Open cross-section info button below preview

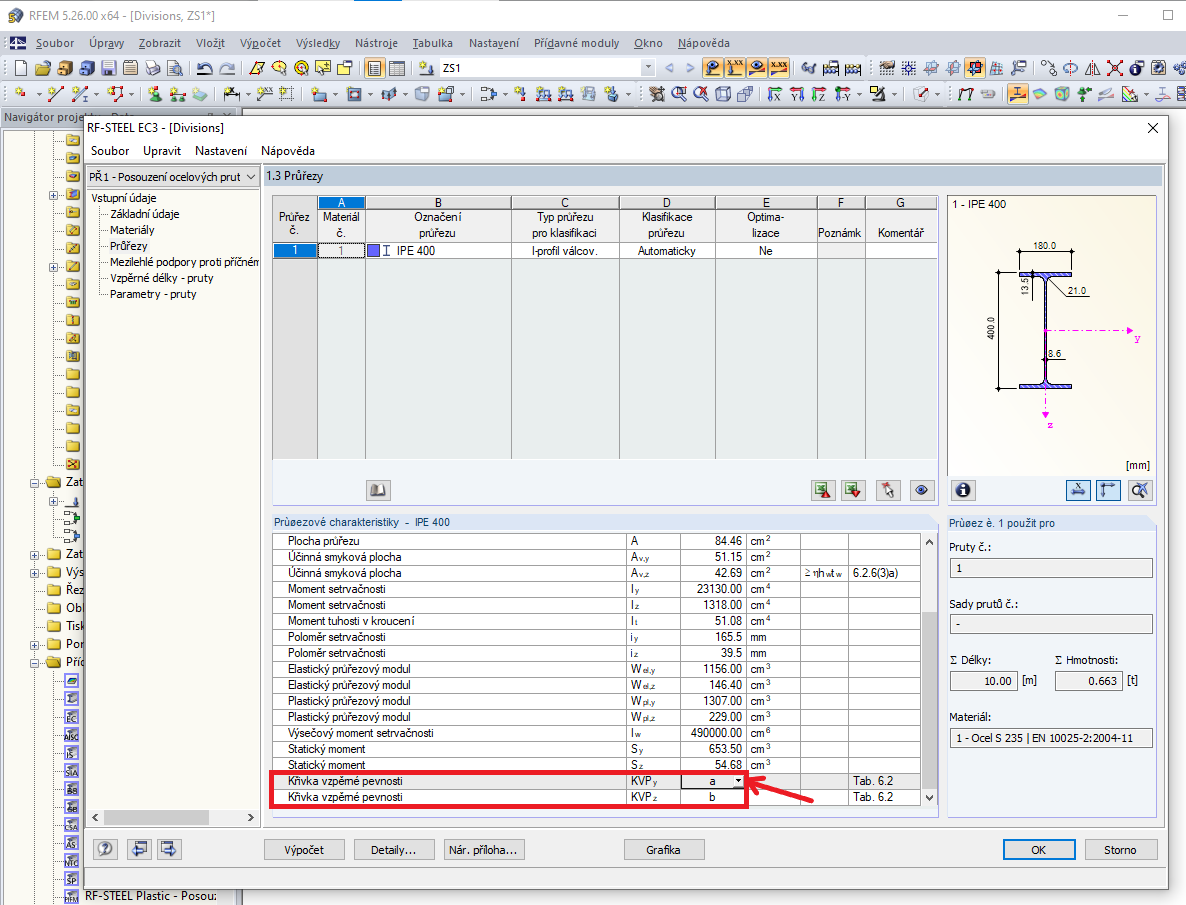tap(963, 490)
